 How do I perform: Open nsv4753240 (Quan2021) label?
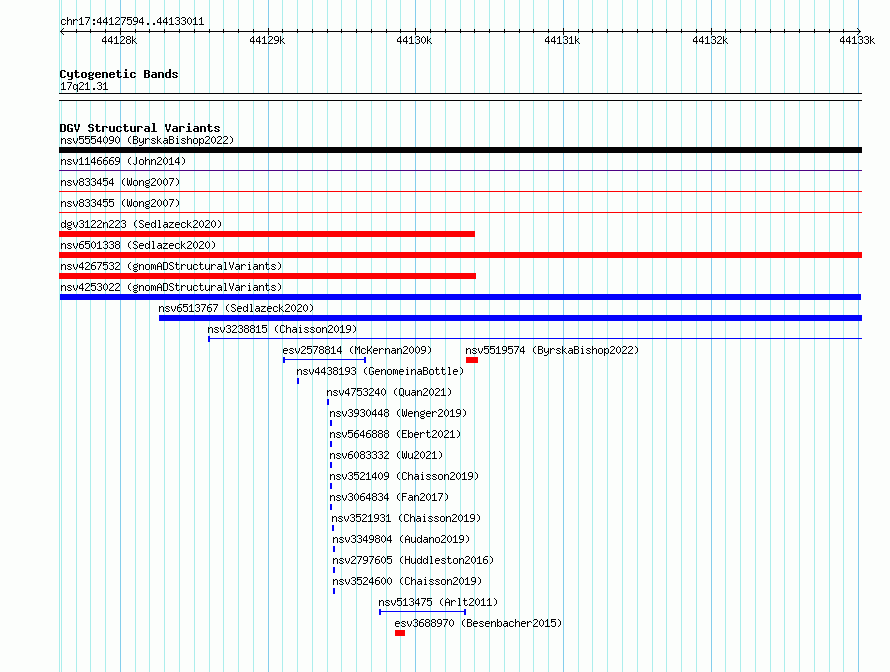389,392
